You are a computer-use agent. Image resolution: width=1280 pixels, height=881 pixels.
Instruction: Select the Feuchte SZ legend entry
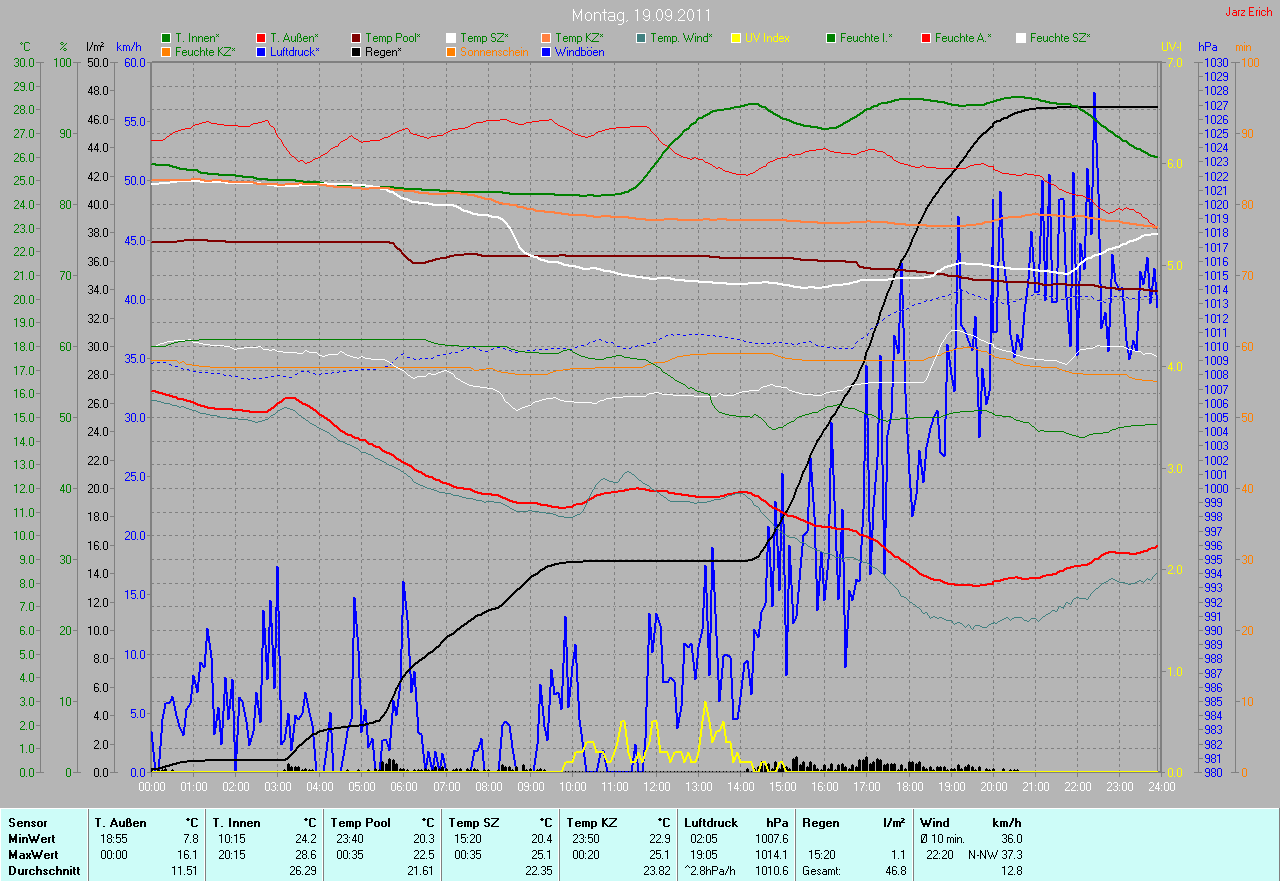click(x=1060, y=38)
